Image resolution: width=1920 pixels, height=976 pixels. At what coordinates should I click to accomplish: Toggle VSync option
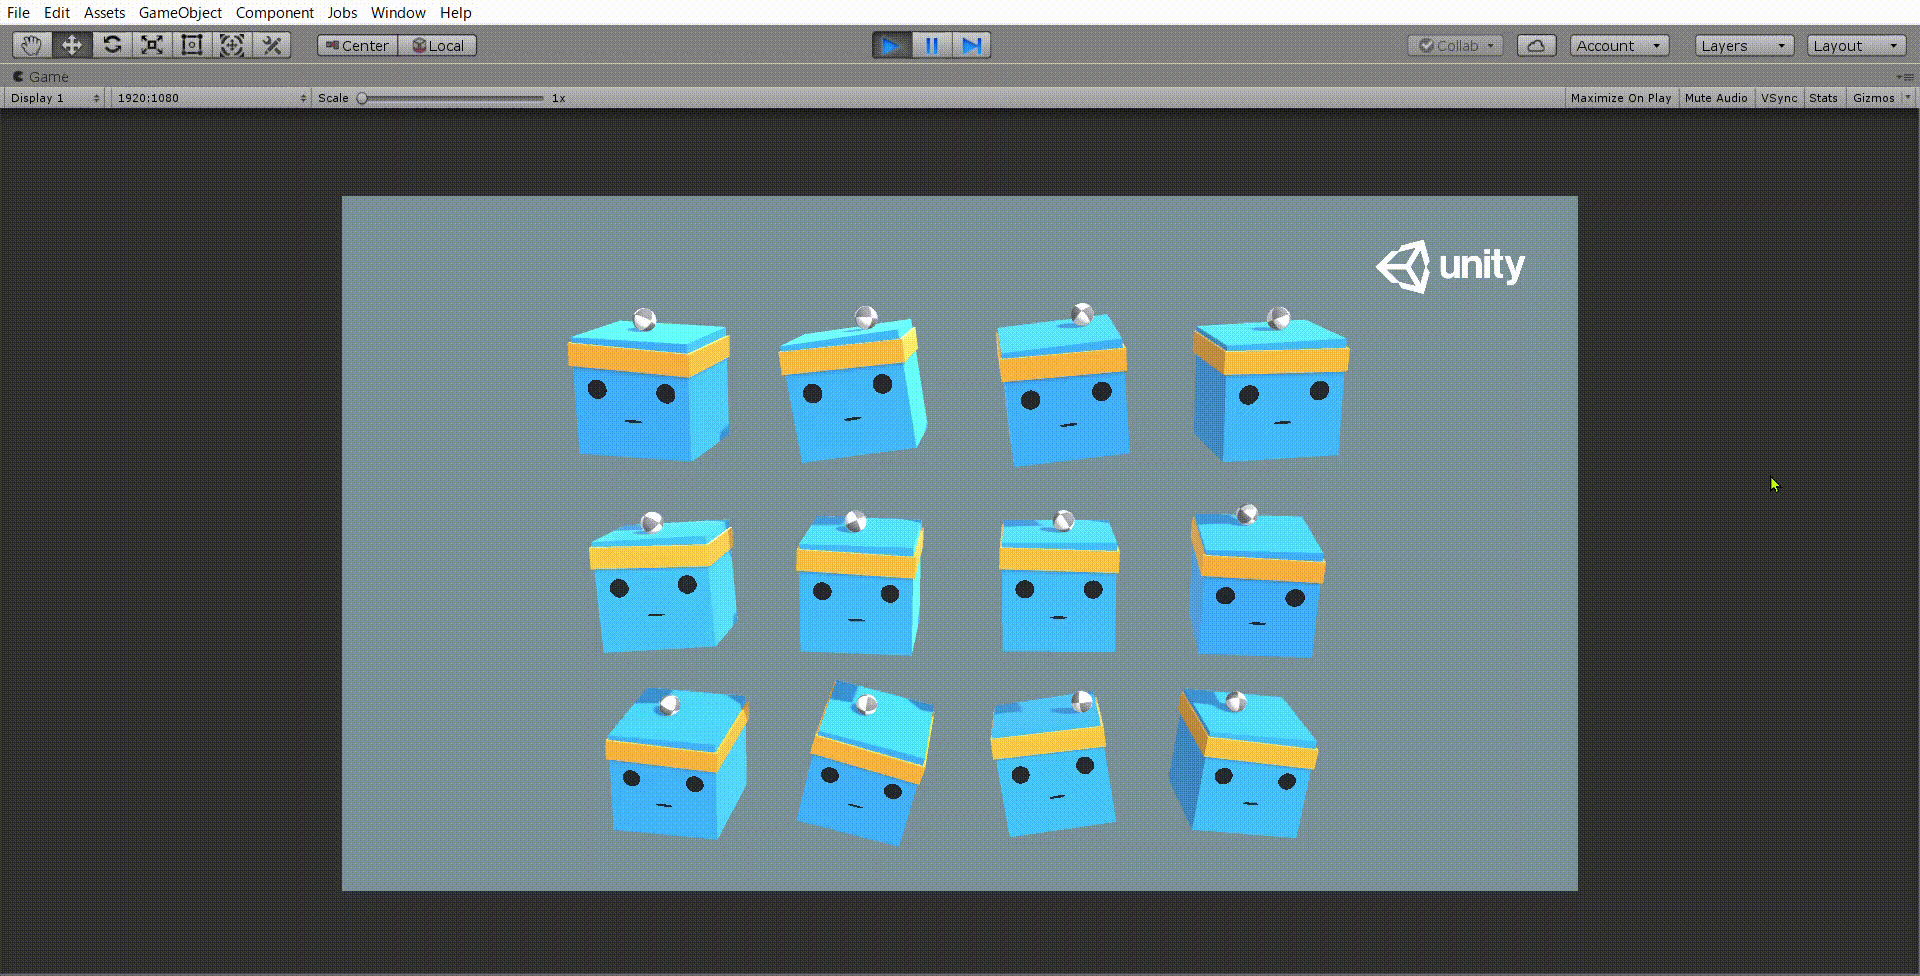1779,98
